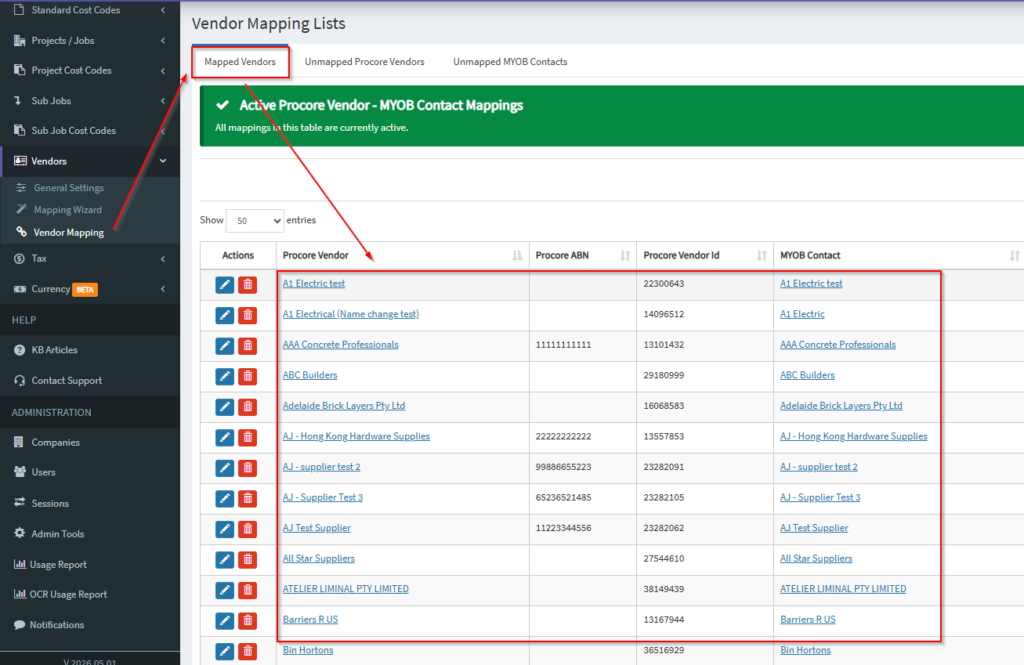This screenshot has width=1024, height=665.
Task: Open Barriers R US MYOB contact link
Action: [808, 620]
